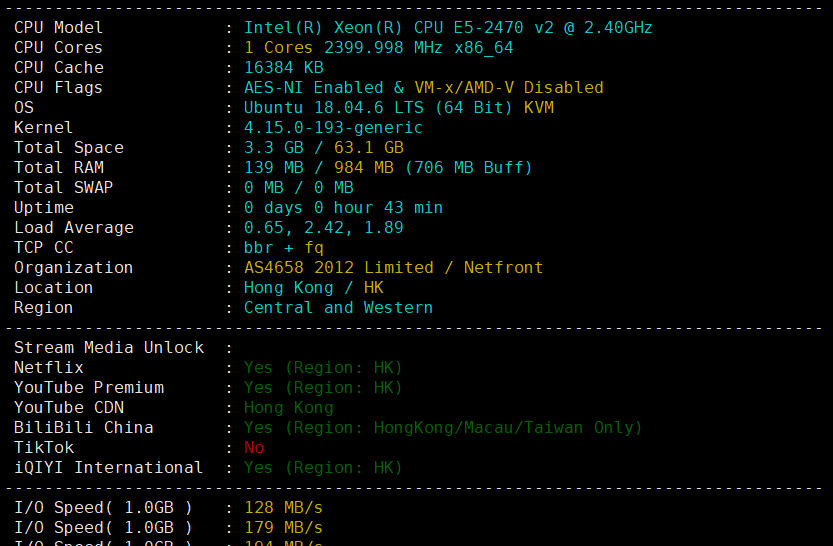Select 'Yes (Region: HongKong/Macau/Taiwan Only)' result

coord(443,428)
